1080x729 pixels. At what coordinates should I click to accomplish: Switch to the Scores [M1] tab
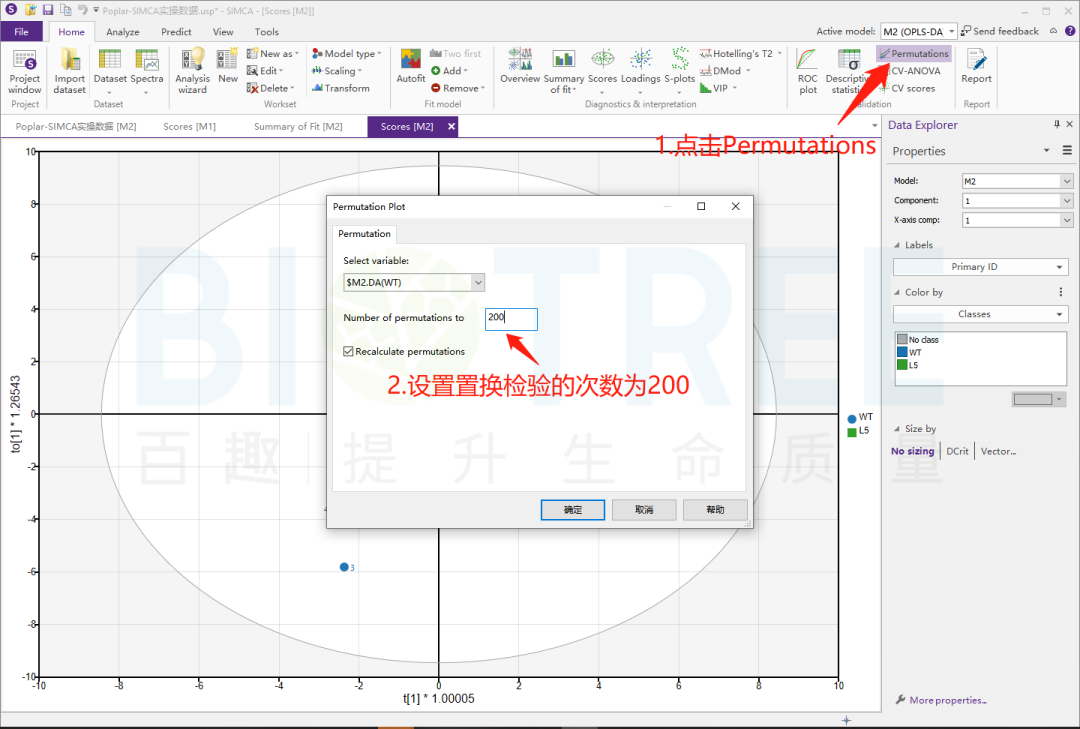coord(188,126)
